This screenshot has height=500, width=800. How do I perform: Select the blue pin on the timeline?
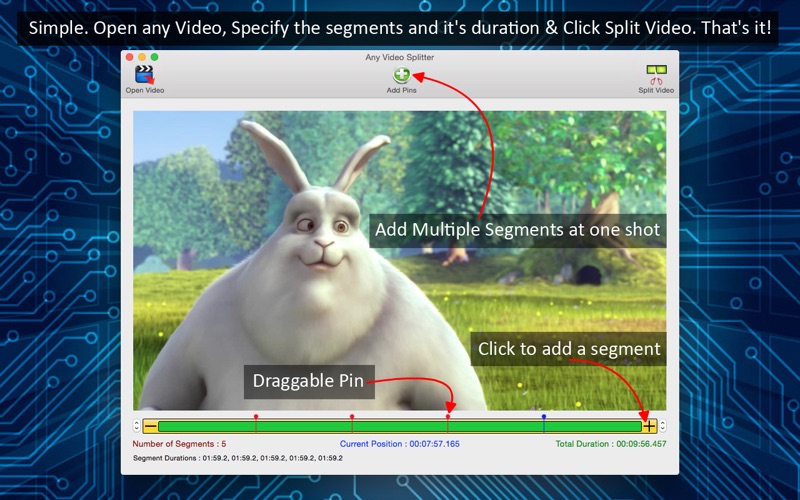pyautogui.click(x=544, y=417)
